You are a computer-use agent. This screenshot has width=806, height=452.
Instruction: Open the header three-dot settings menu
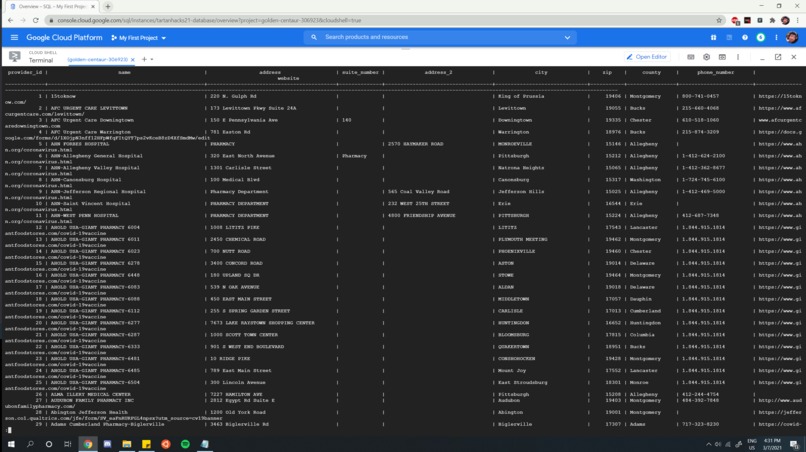coord(776,38)
